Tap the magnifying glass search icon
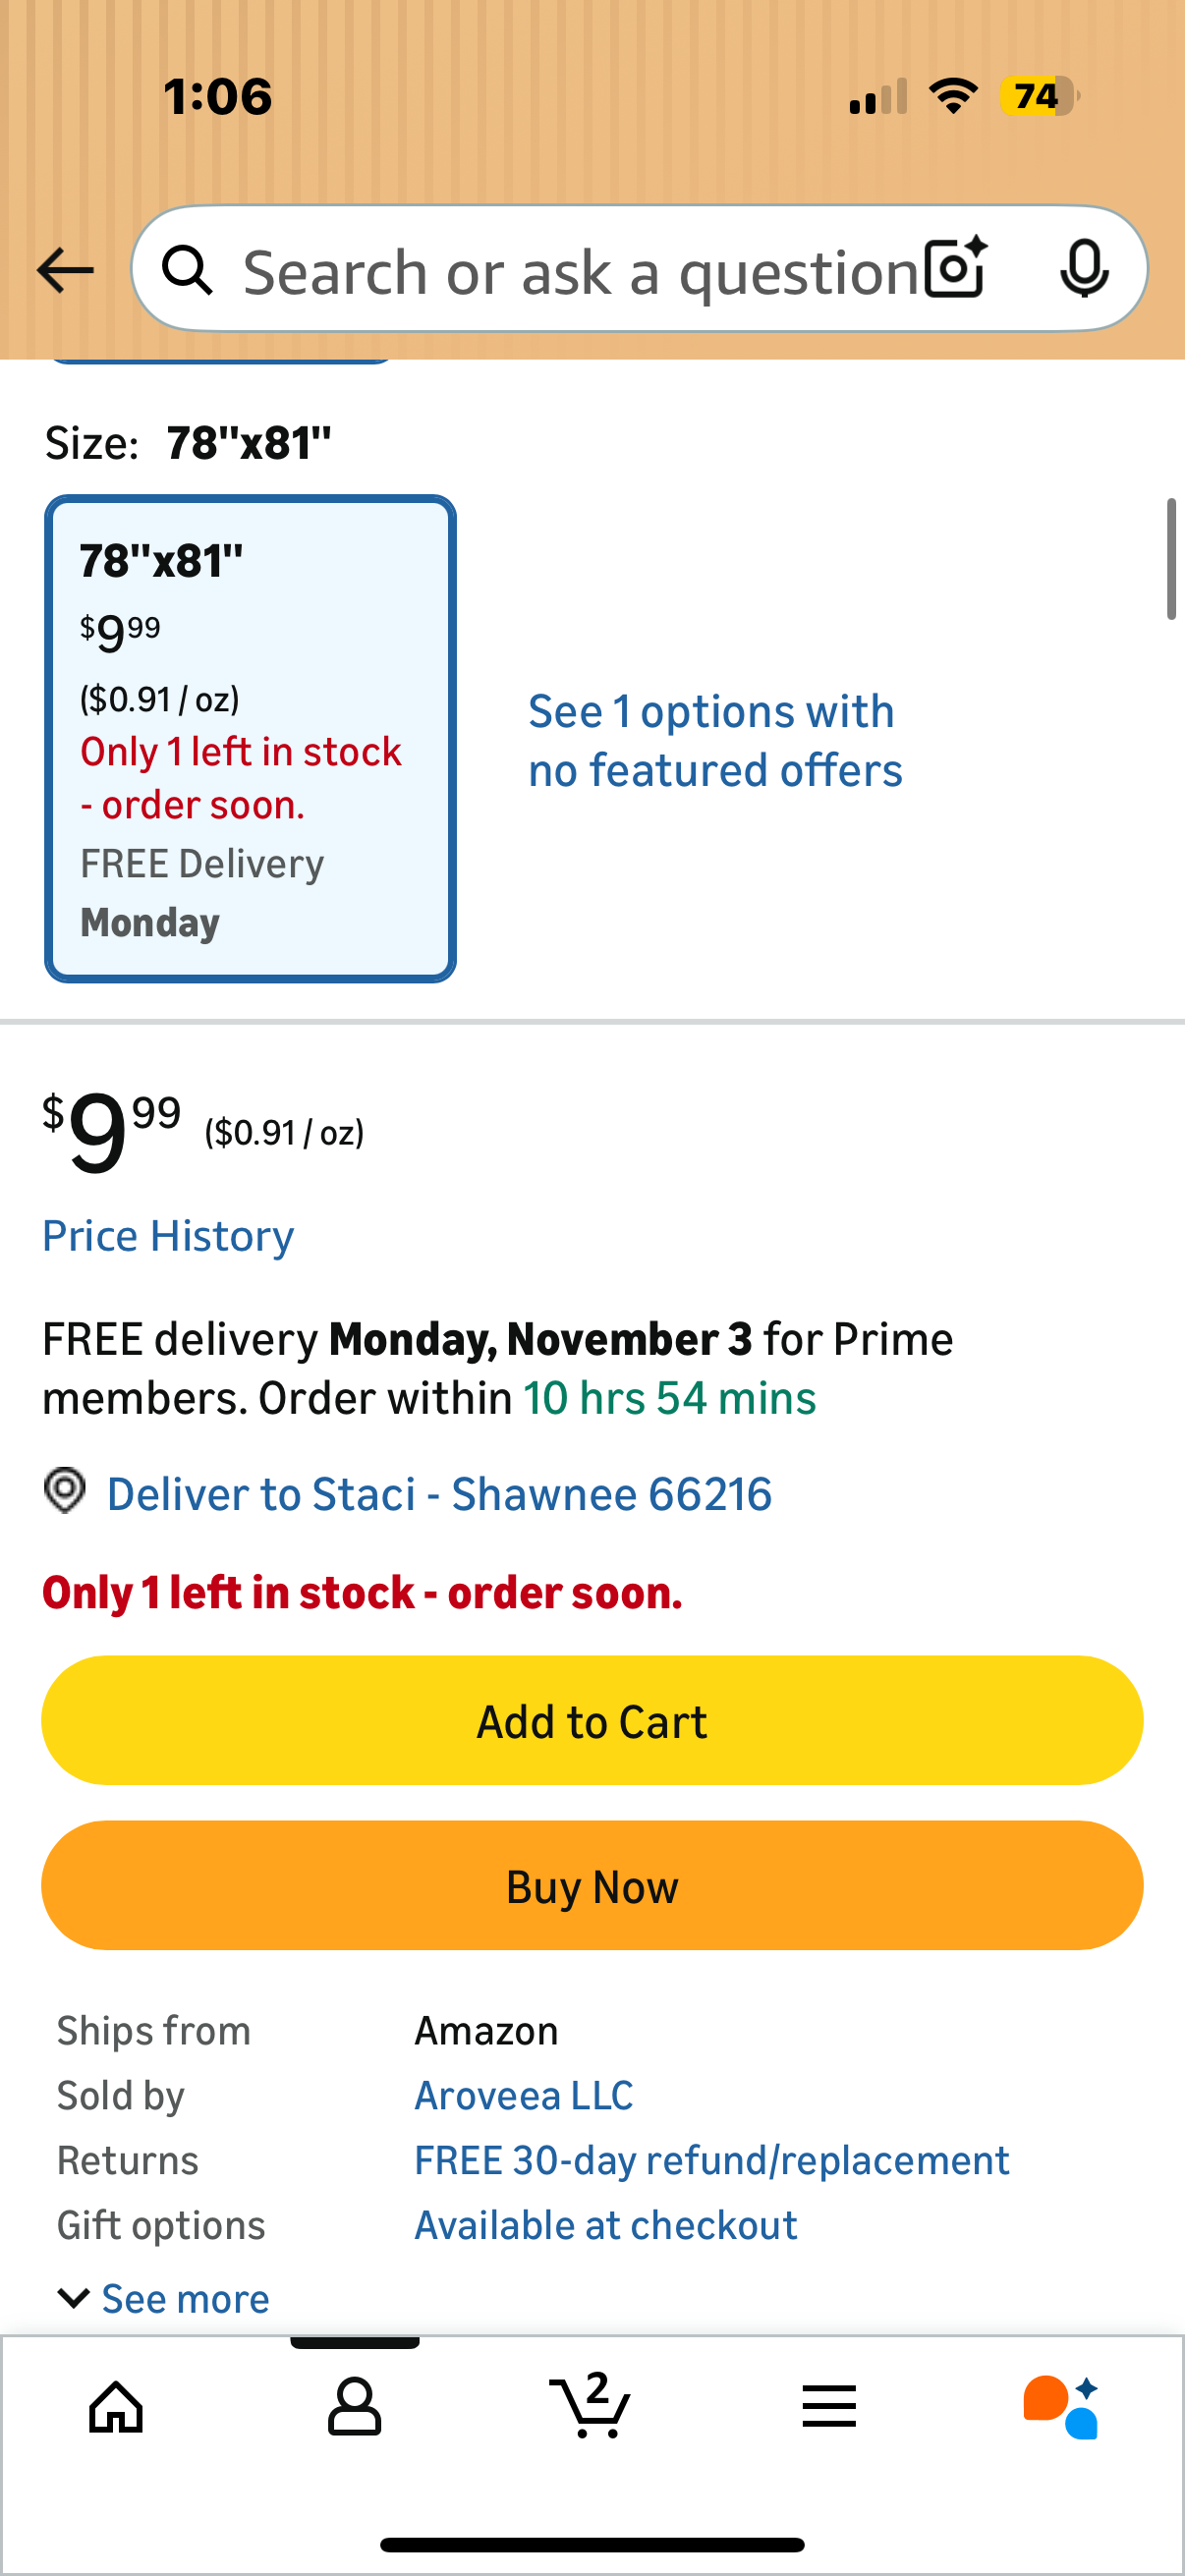This screenshot has height=2576, width=1185. pyautogui.click(x=187, y=271)
